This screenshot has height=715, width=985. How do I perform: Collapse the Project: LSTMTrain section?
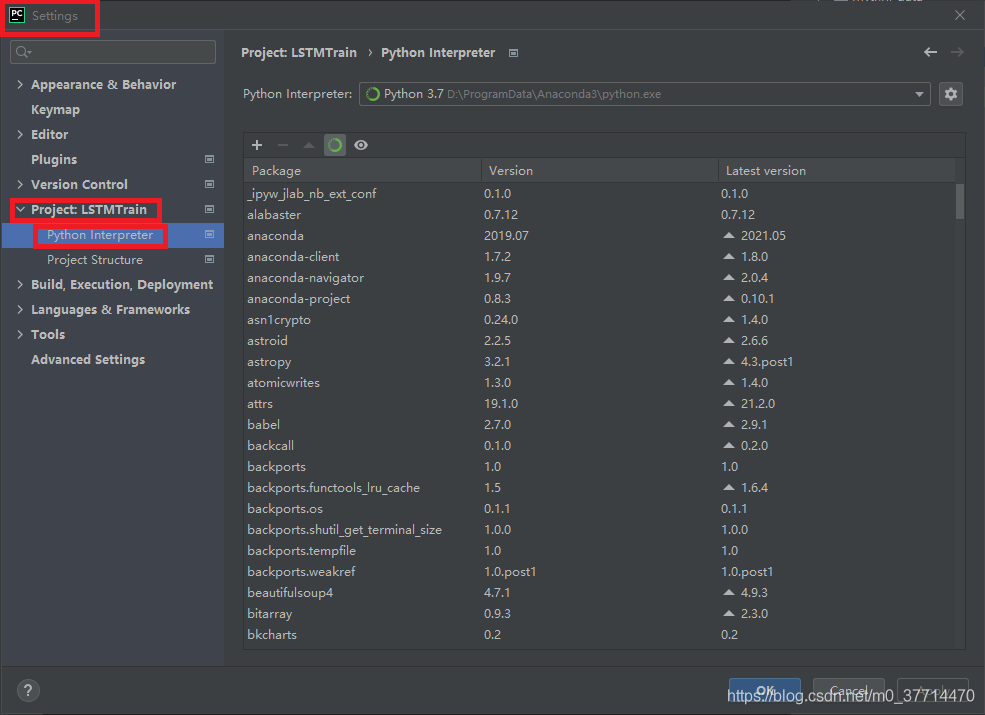click(20, 210)
